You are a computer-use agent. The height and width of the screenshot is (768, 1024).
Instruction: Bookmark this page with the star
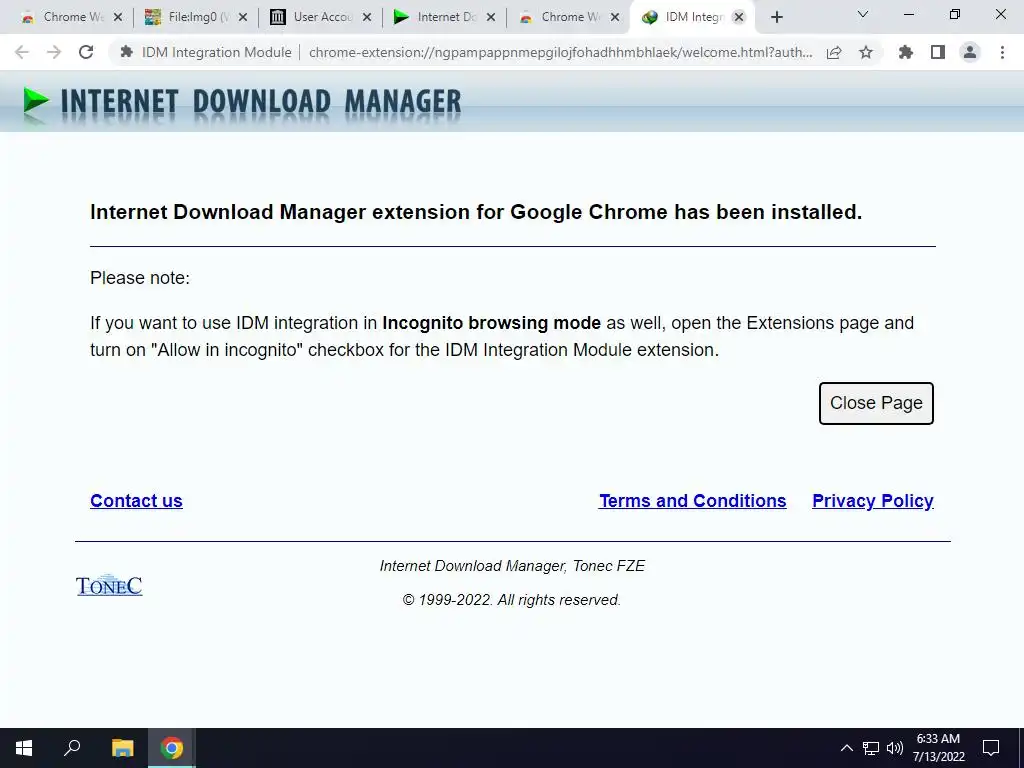point(866,52)
